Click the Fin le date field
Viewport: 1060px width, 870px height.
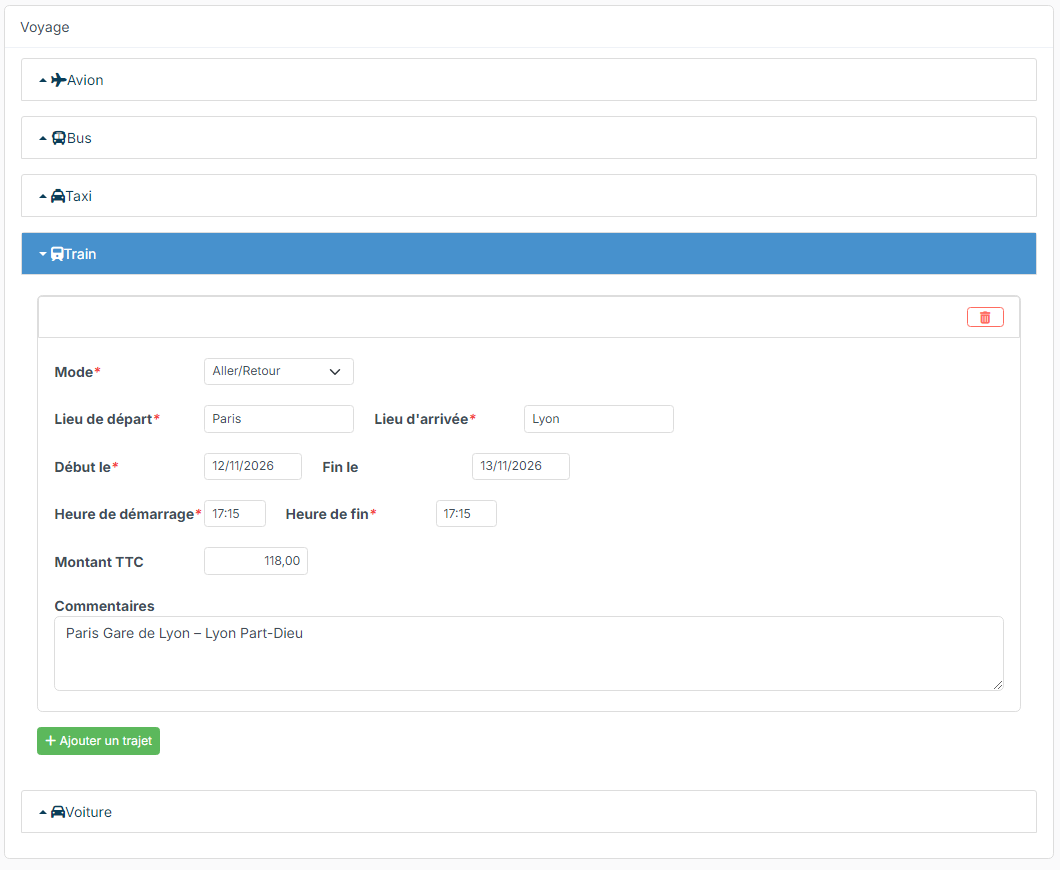(521, 466)
